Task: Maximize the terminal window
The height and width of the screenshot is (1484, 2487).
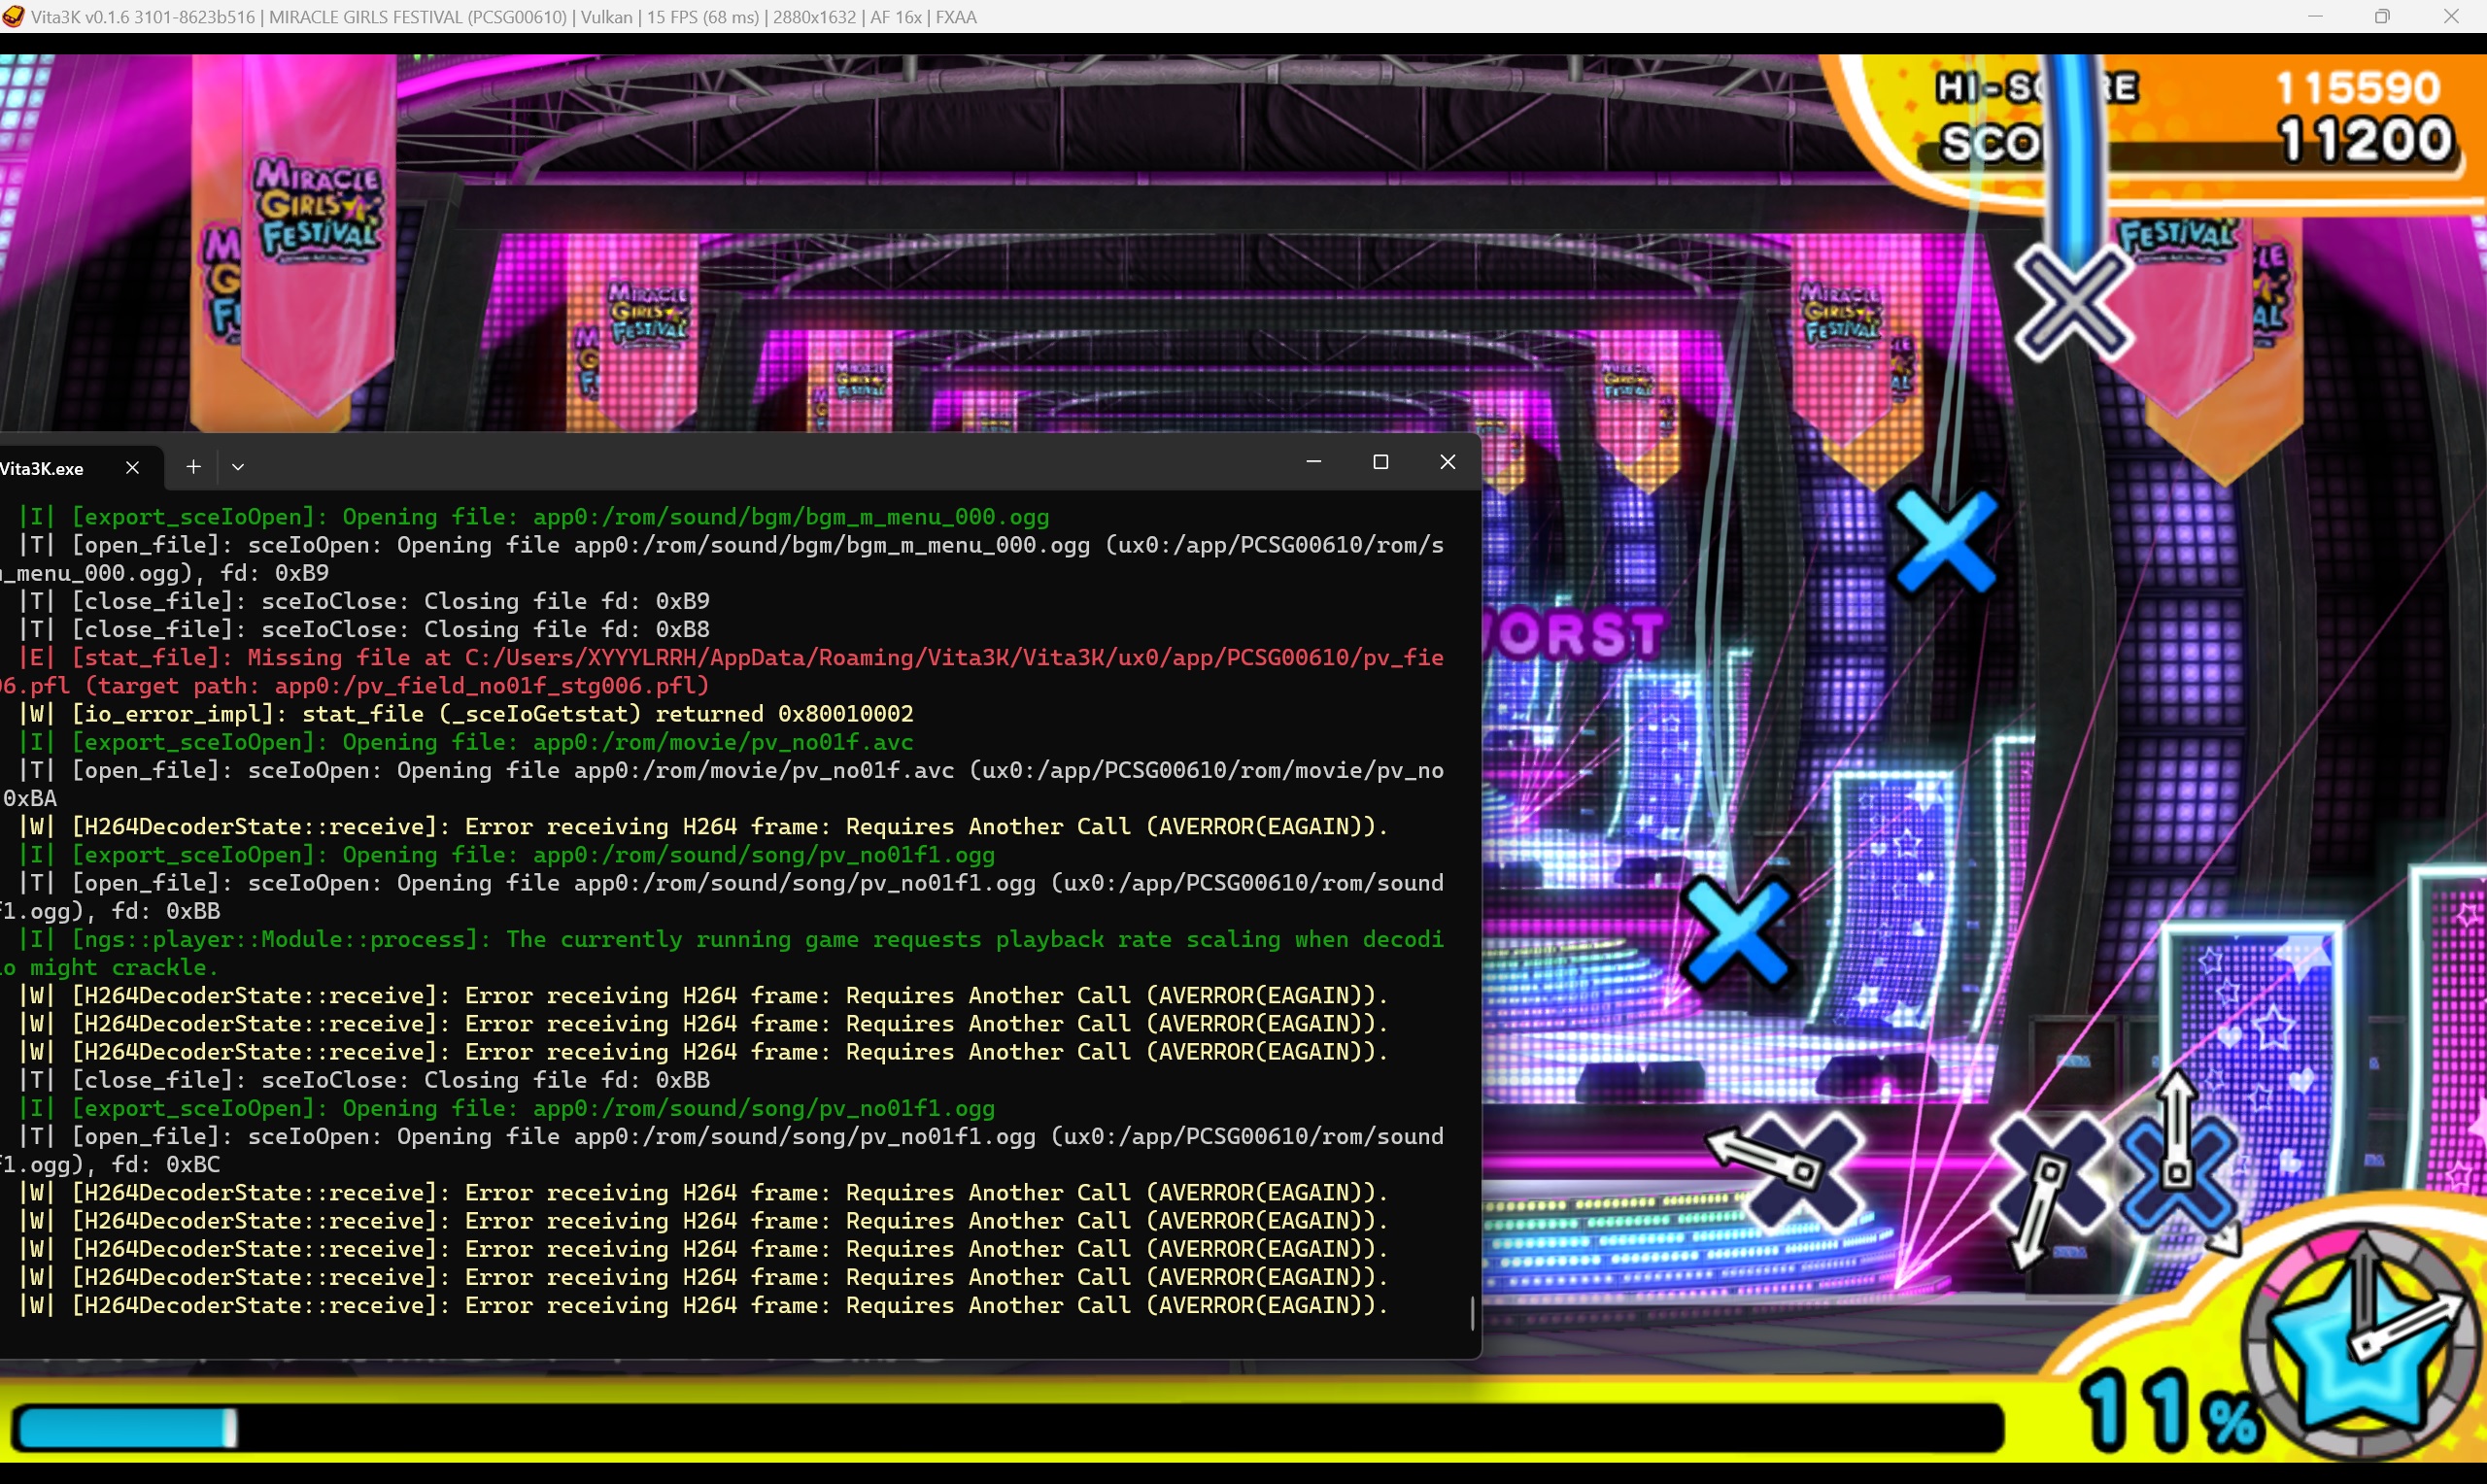Action: pyautogui.click(x=1381, y=462)
